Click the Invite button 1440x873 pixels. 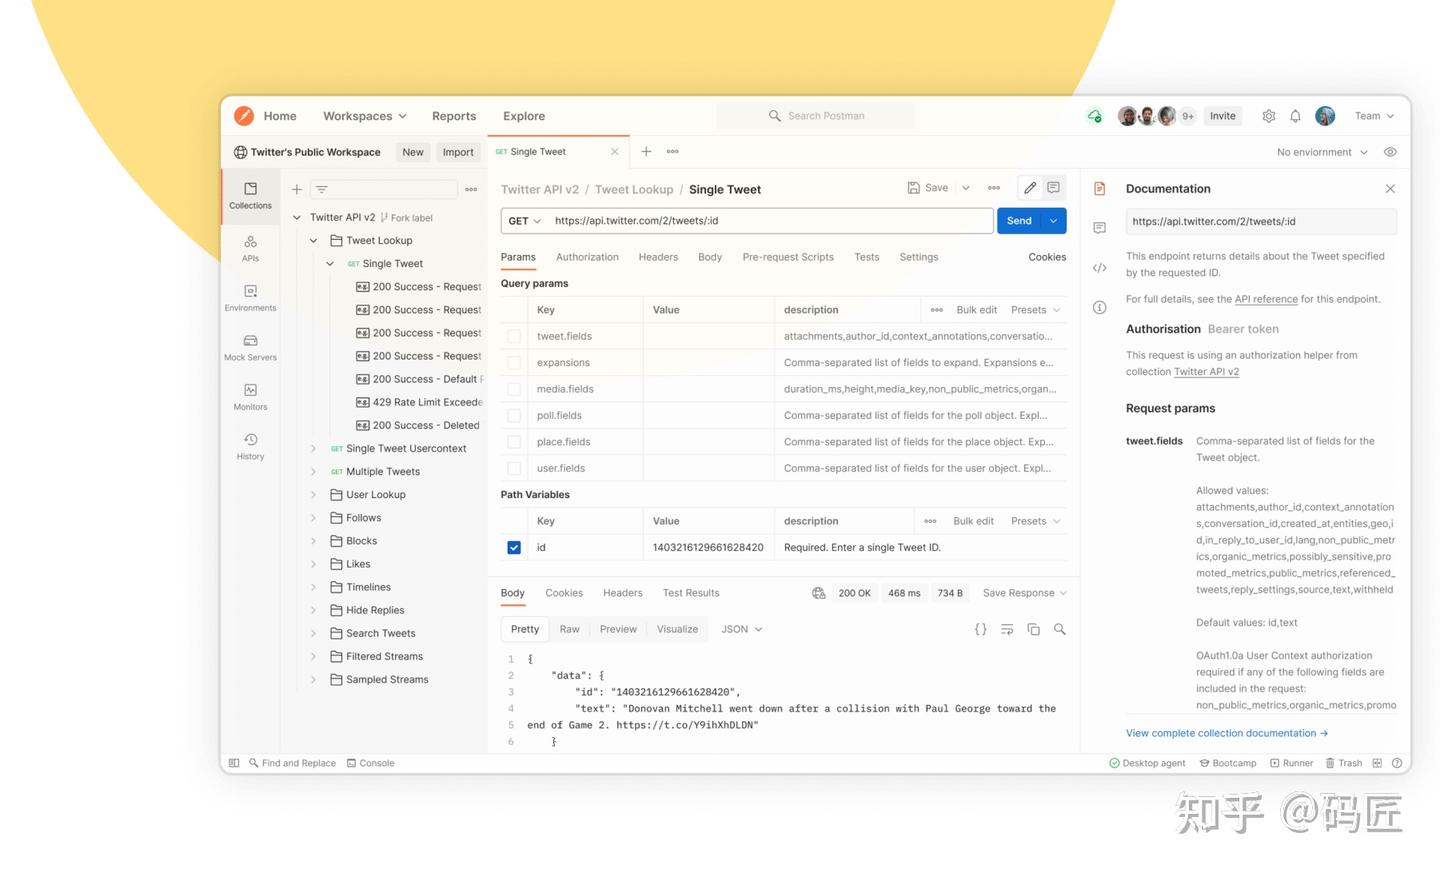(x=1222, y=116)
